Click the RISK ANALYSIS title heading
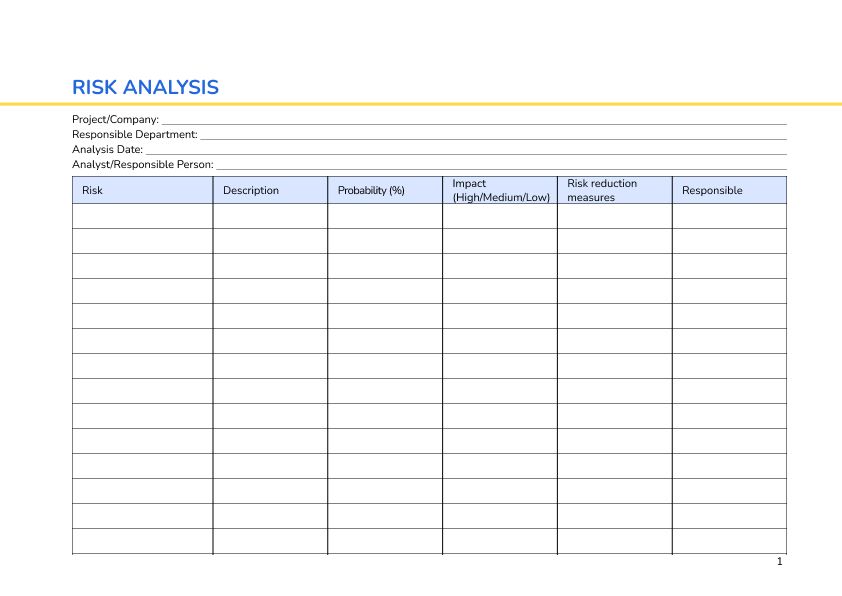 pos(145,87)
